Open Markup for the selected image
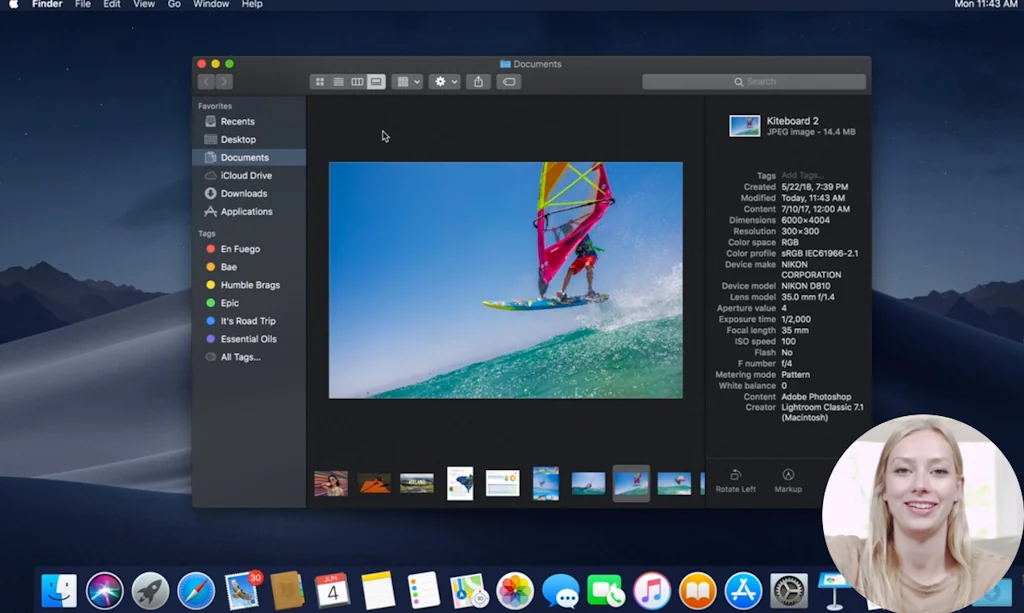 point(788,480)
